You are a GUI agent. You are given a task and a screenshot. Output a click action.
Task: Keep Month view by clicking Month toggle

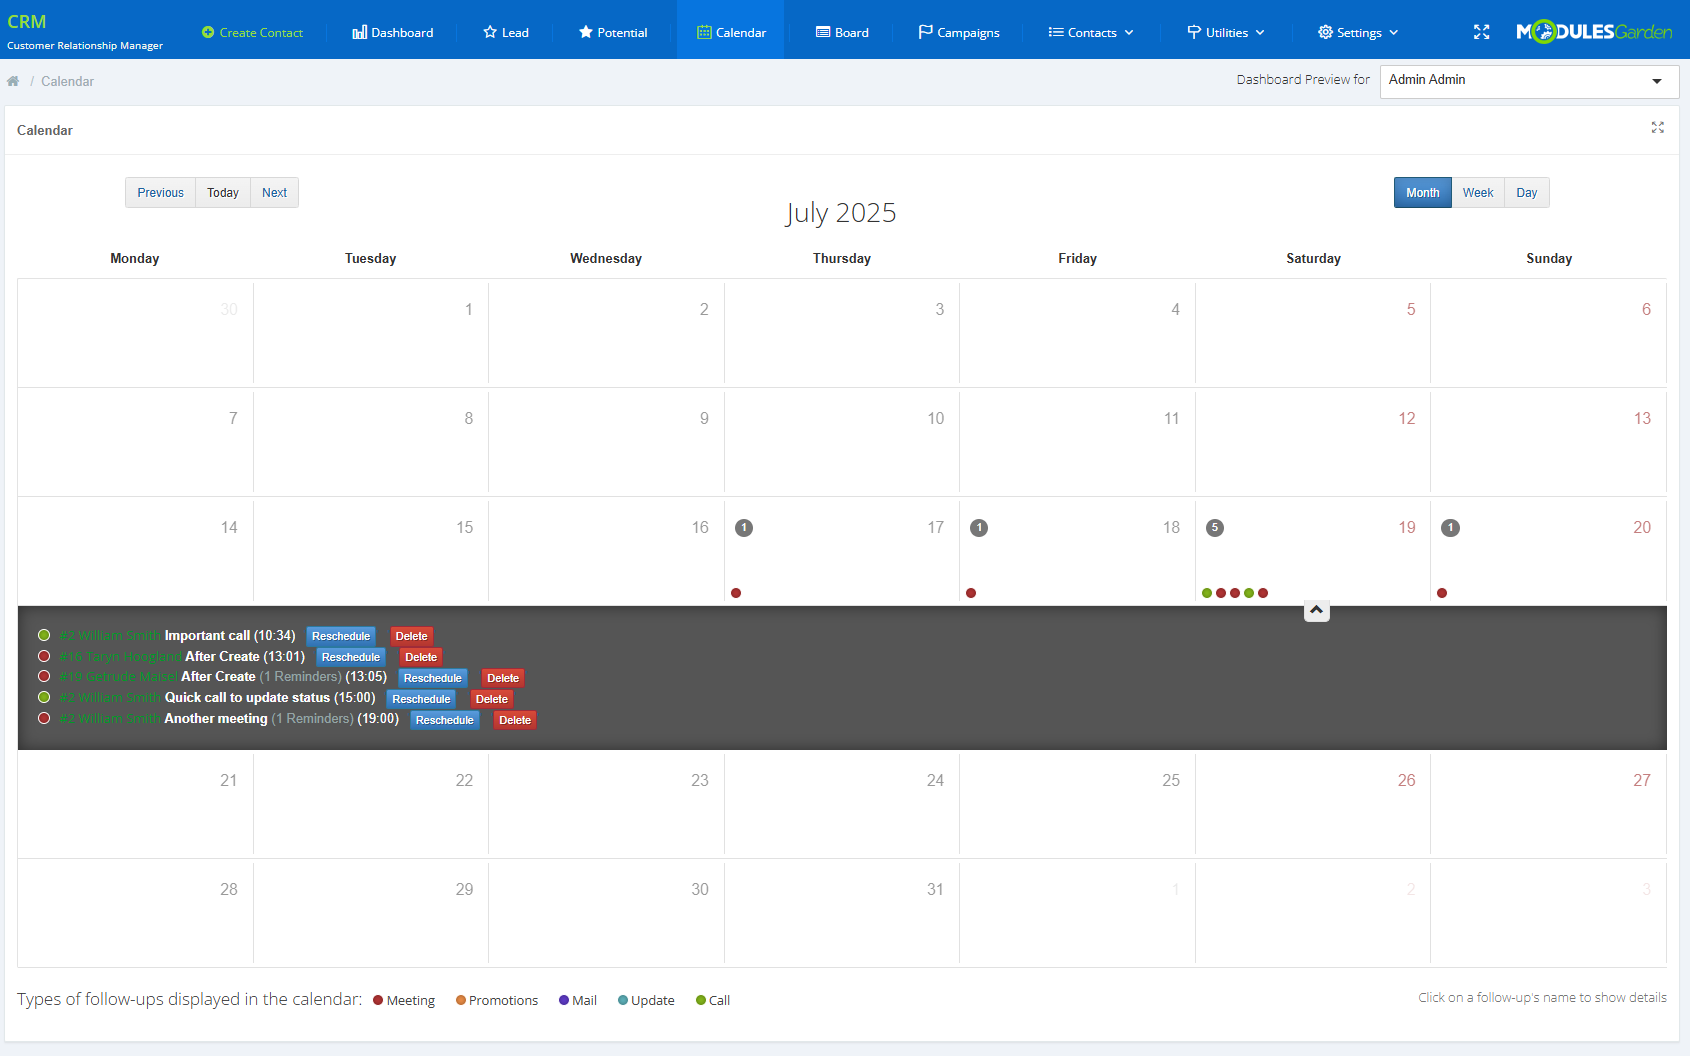point(1421,192)
